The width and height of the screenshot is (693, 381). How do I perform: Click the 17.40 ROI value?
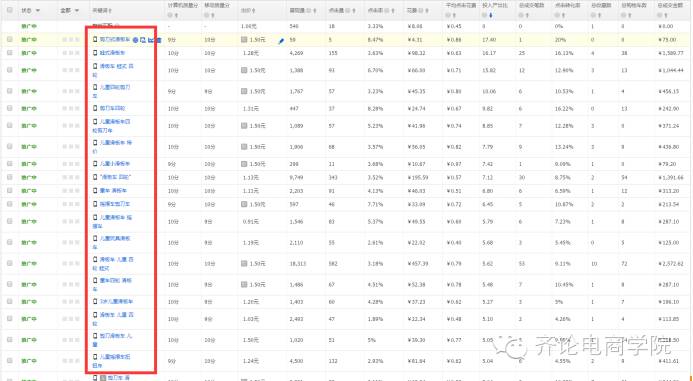point(489,40)
